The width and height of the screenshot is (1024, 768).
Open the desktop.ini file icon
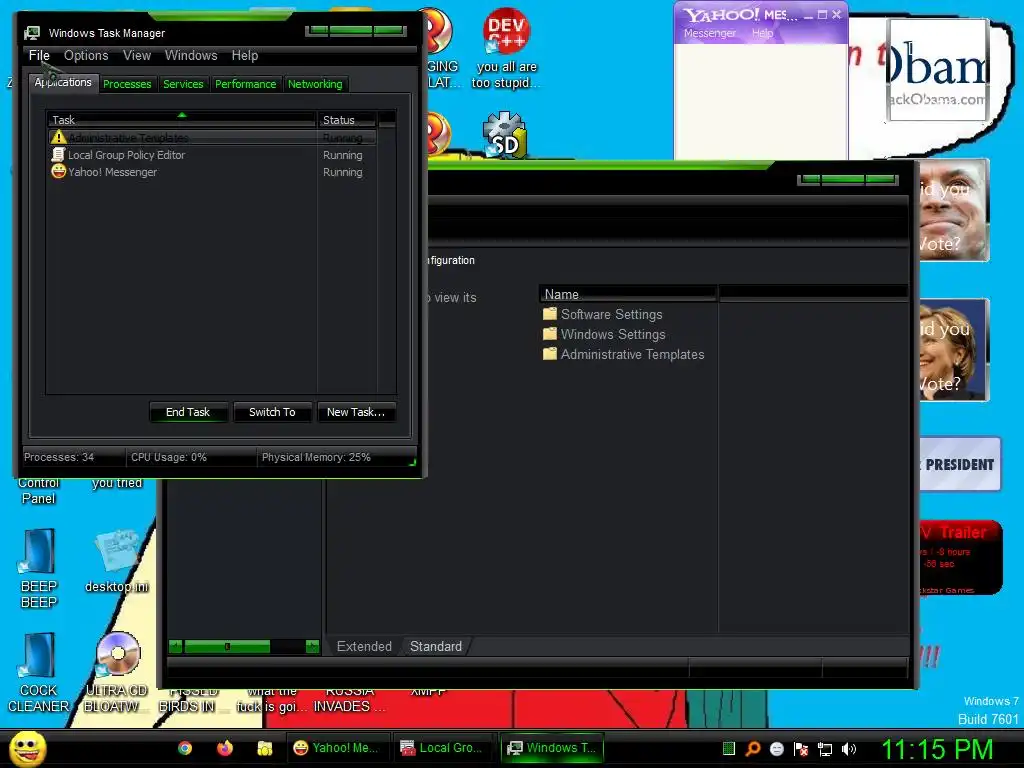pyautogui.click(x=118, y=552)
